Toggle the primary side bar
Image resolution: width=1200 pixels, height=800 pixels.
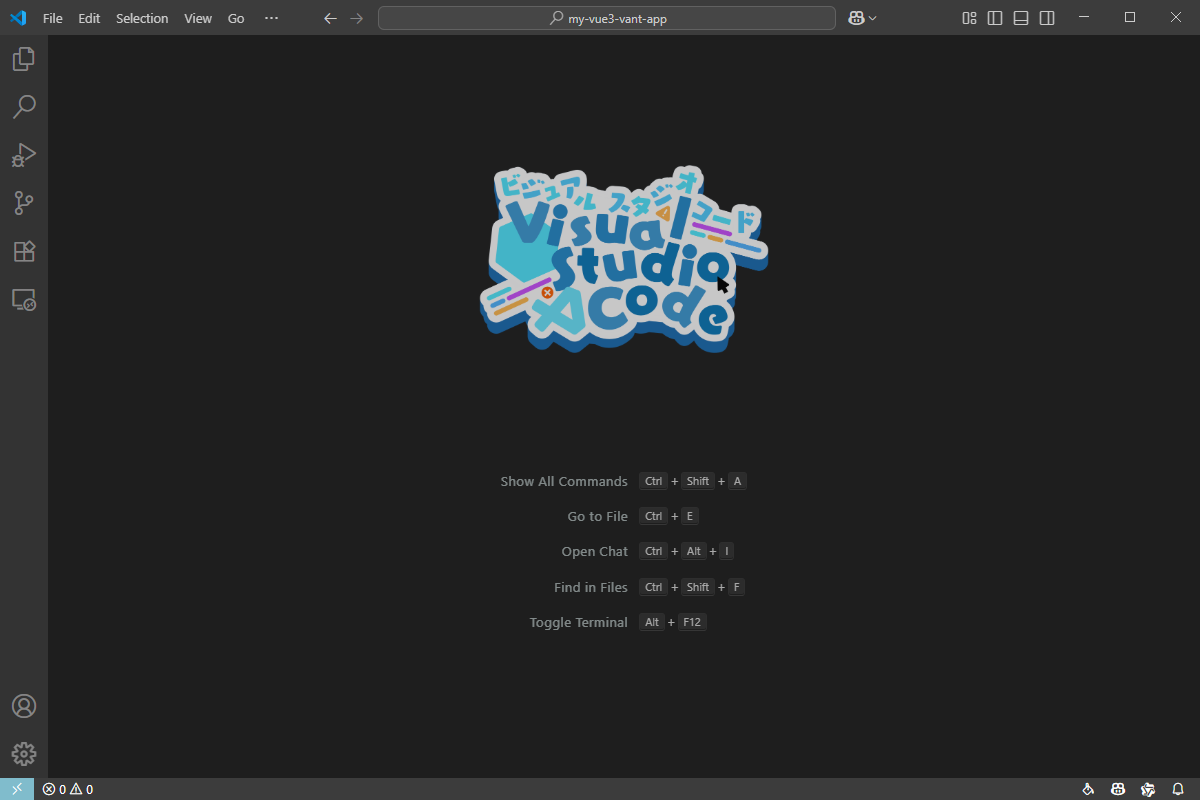pyautogui.click(x=995, y=18)
